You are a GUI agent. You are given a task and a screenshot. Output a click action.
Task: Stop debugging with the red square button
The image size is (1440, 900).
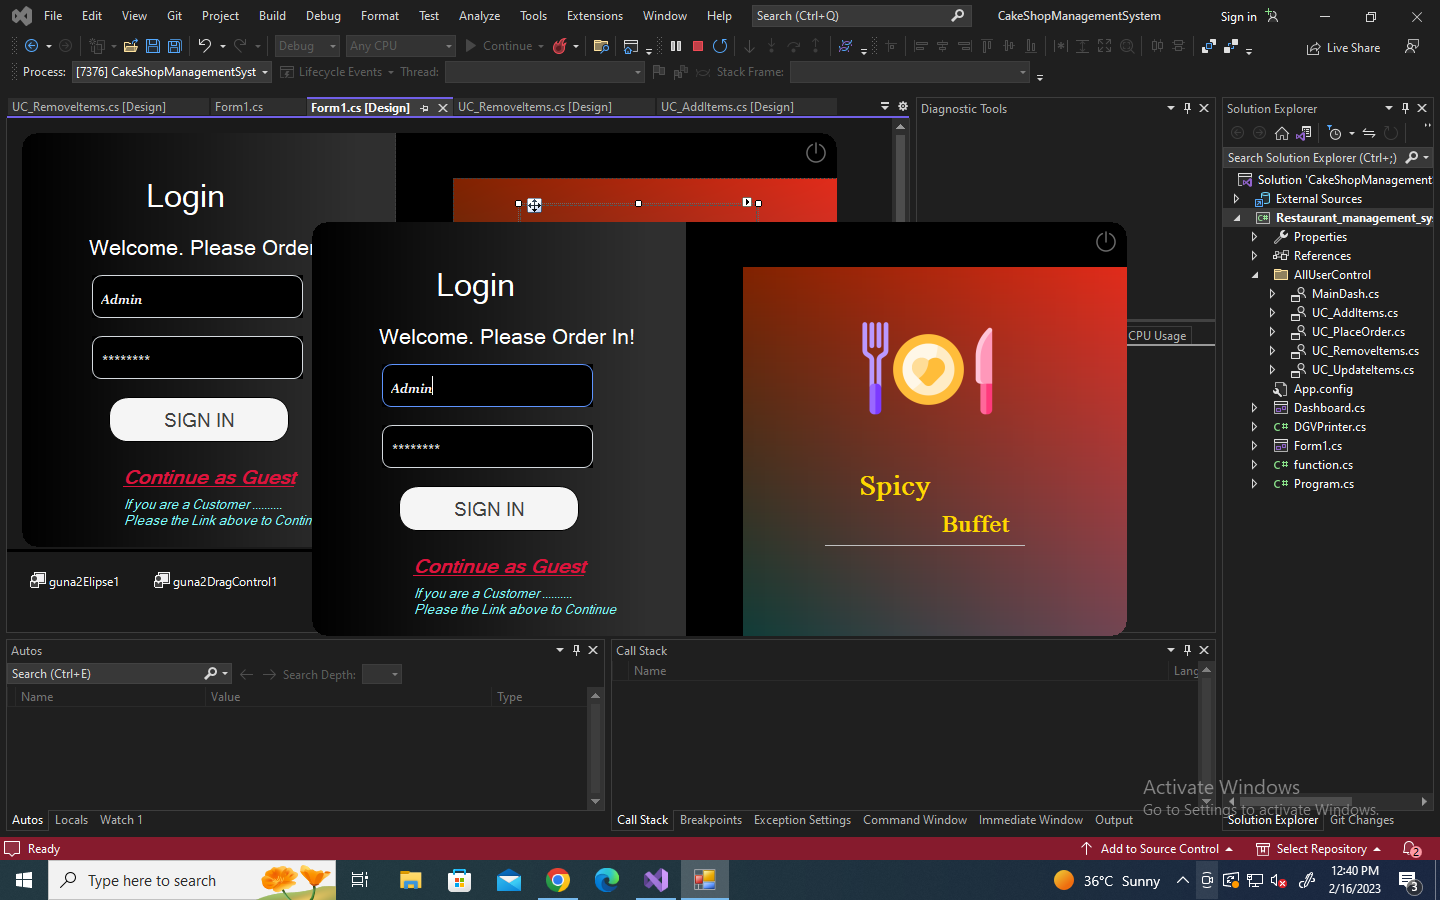698,46
